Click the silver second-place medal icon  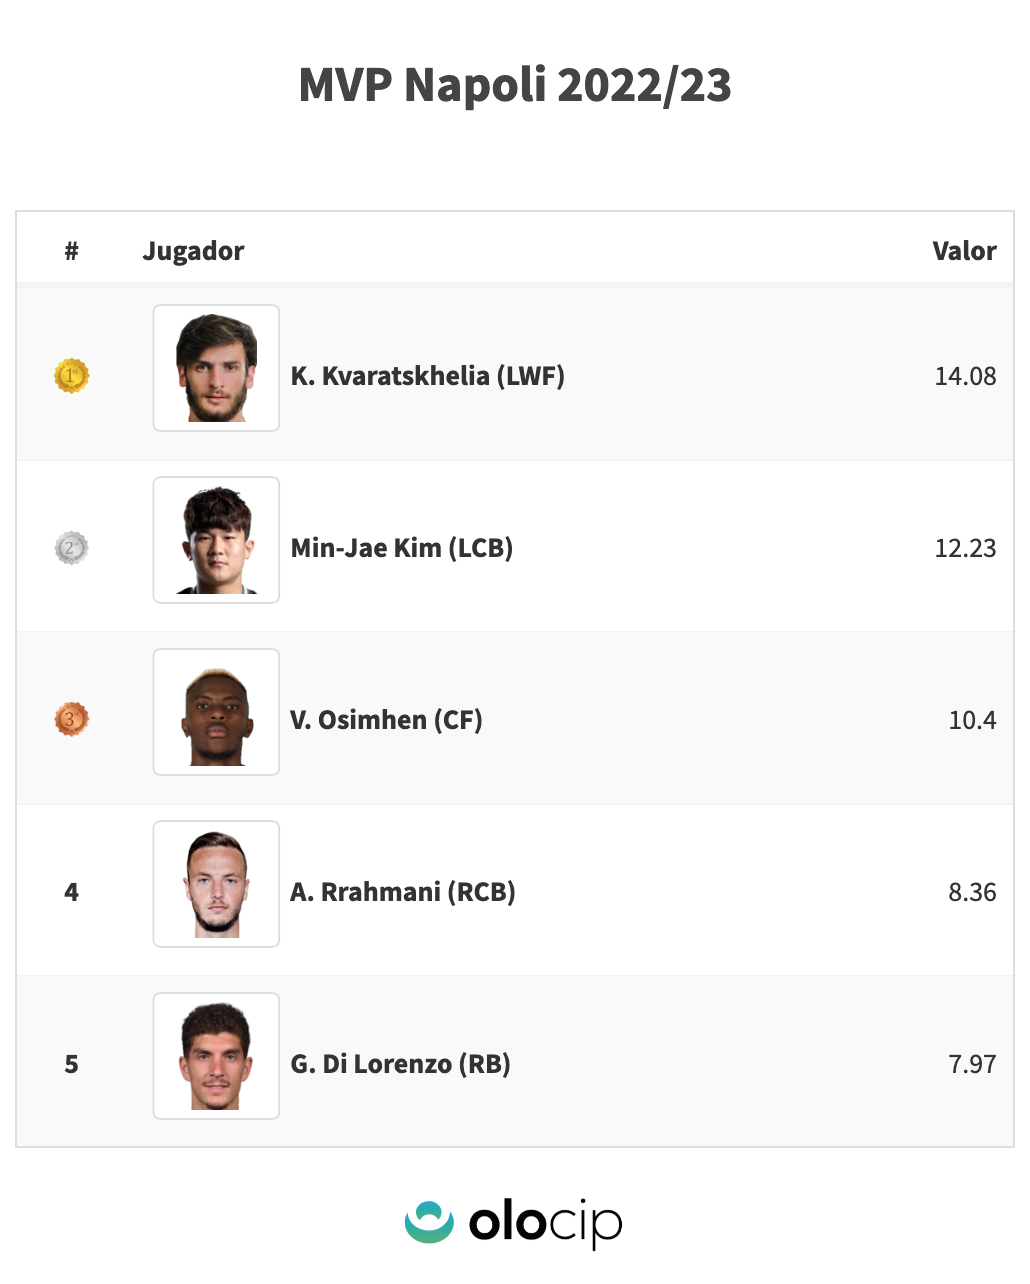click(71, 548)
